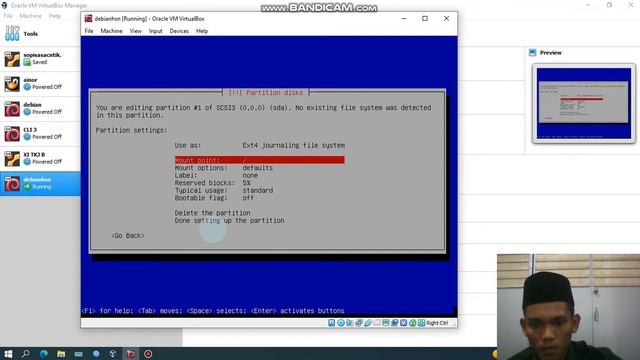Image resolution: width=640 pixels, height=360 pixels.
Task: Select 'Reserved blocks:' 5% row
Action: coord(213,183)
